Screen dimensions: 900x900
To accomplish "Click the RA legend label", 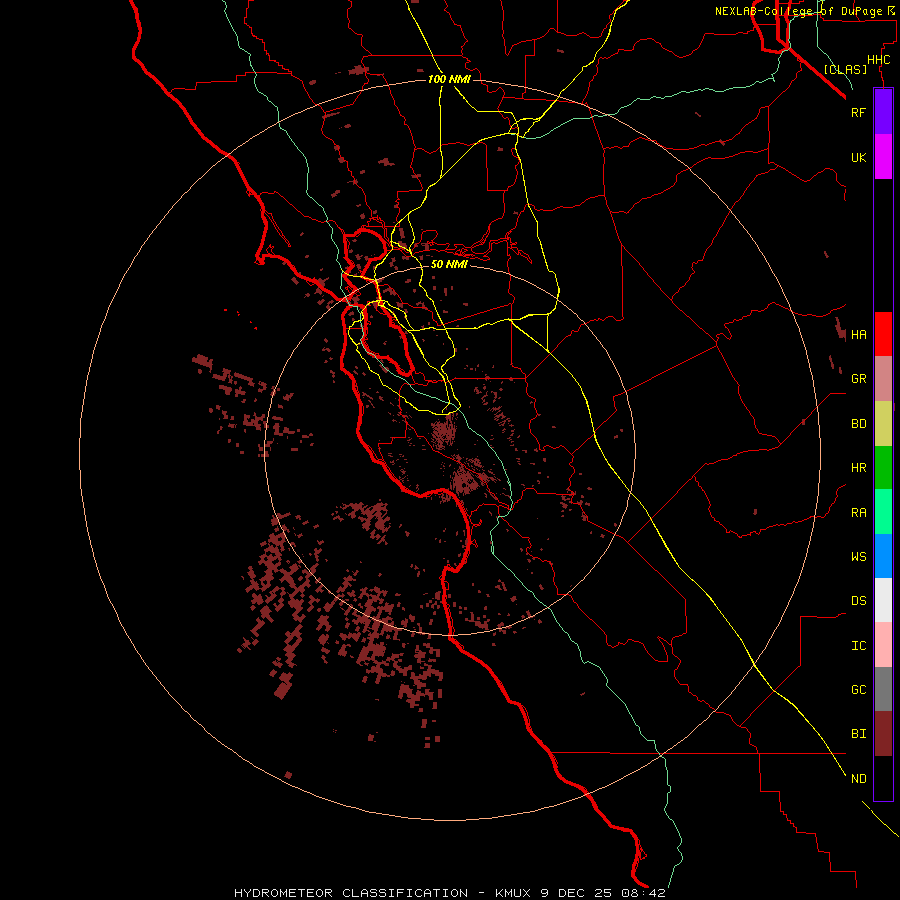I will coord(858,513).
